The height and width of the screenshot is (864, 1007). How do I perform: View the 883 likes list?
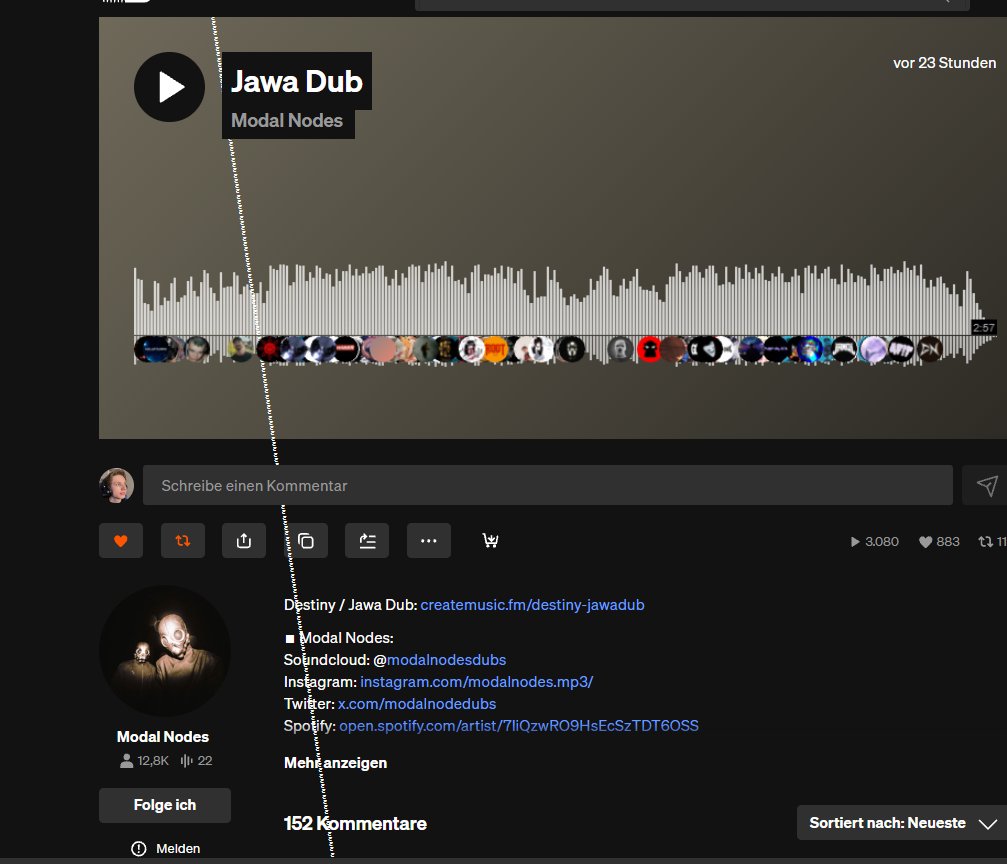click(939, 542)
